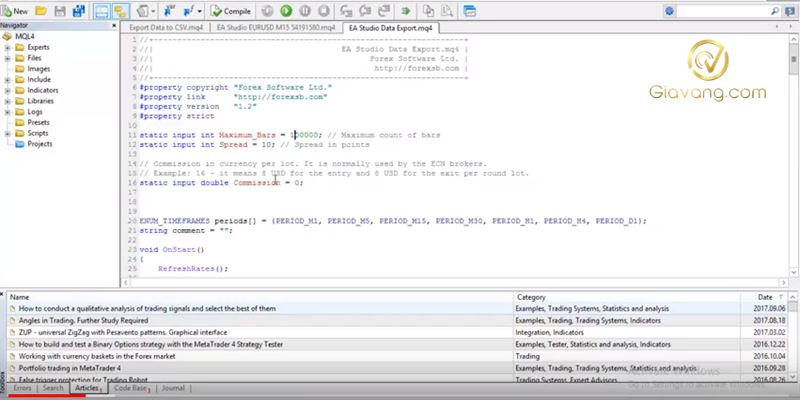Screen dimensions: 800x400
Task: Click the articles list vertical scrollbar
Action: [792, 339]
